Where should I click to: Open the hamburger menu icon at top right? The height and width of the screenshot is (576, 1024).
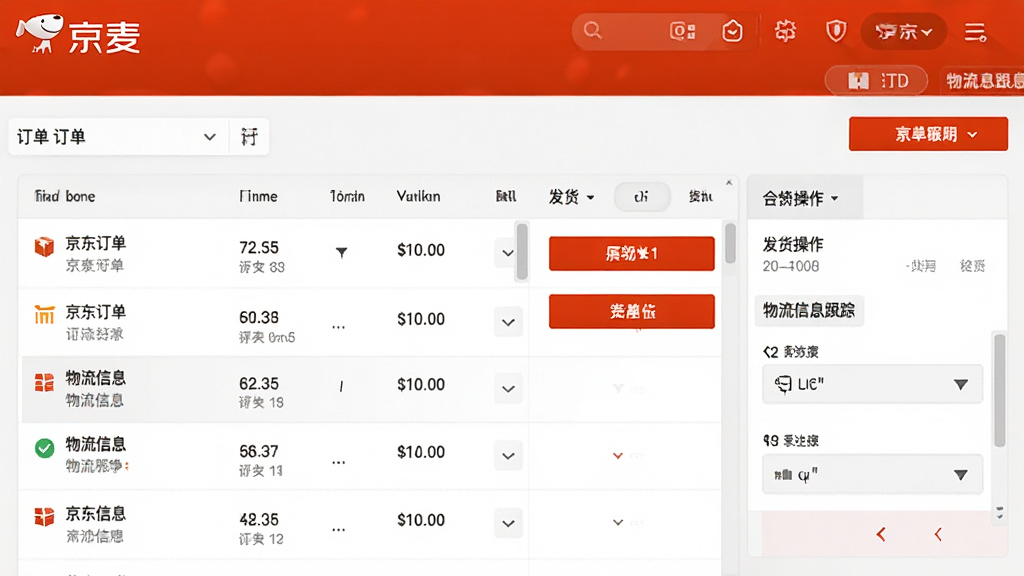tap(976, 31)
